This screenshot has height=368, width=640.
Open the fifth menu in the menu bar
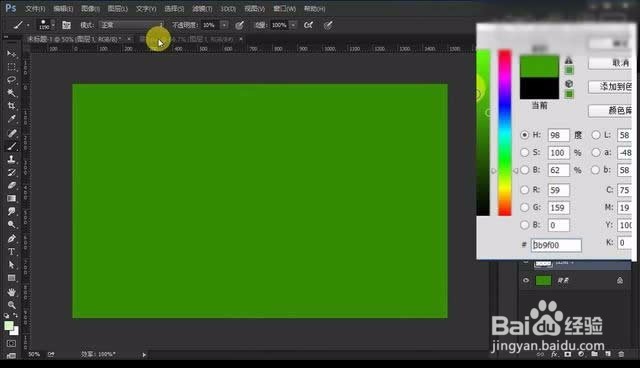tap(146, 9)
